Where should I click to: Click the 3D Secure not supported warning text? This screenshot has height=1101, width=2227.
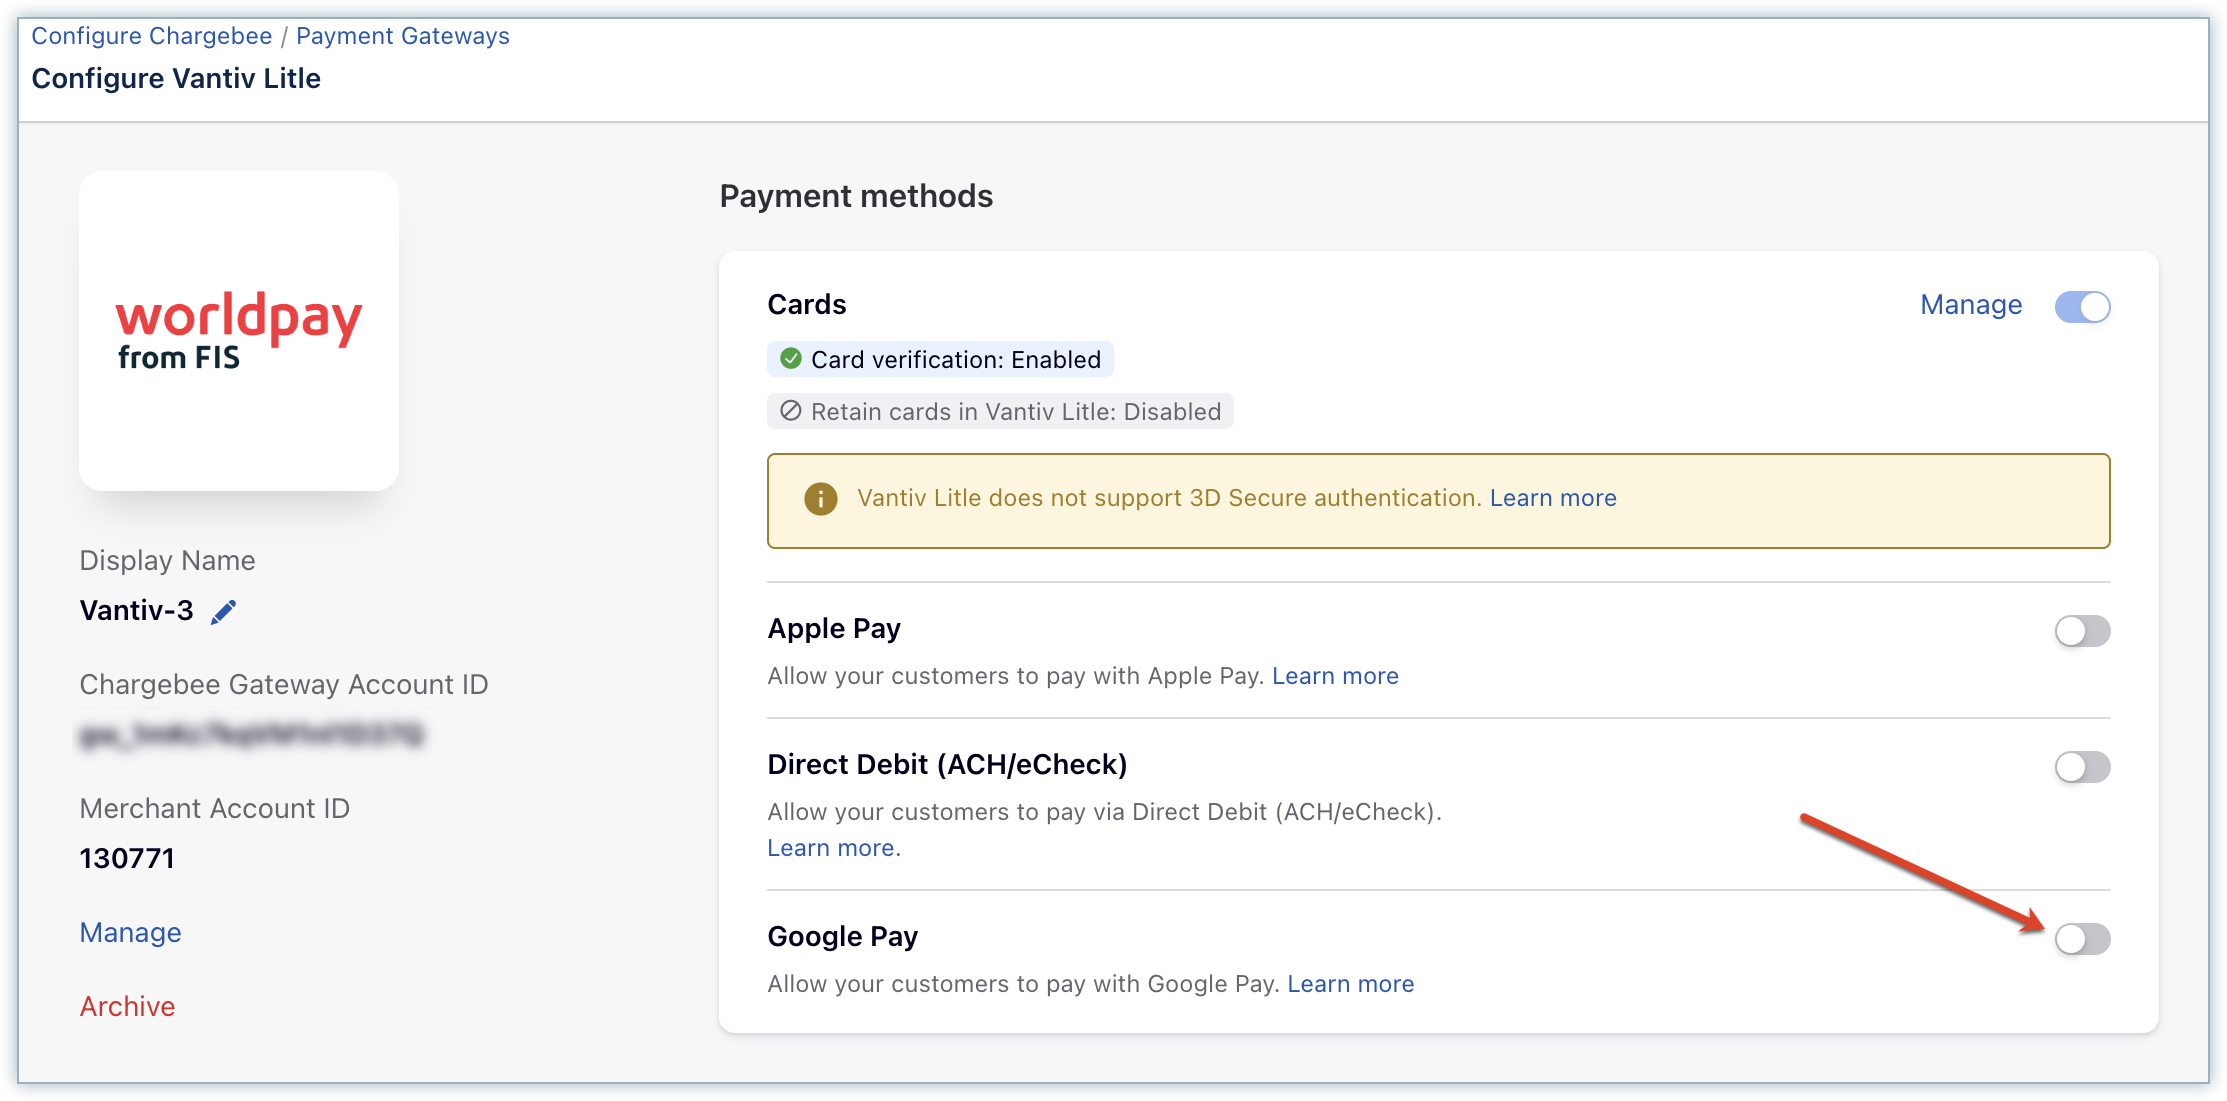click(x=1169, y=498)
